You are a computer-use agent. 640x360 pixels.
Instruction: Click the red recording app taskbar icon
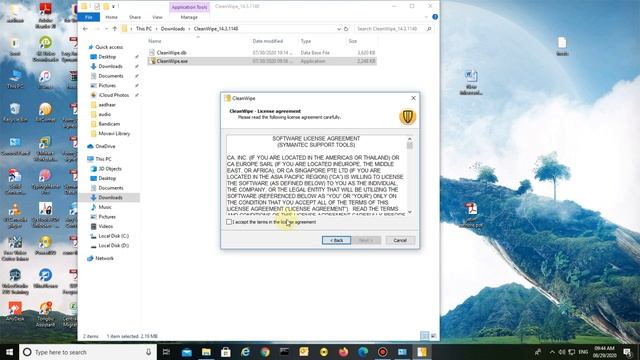pos(382,352)
